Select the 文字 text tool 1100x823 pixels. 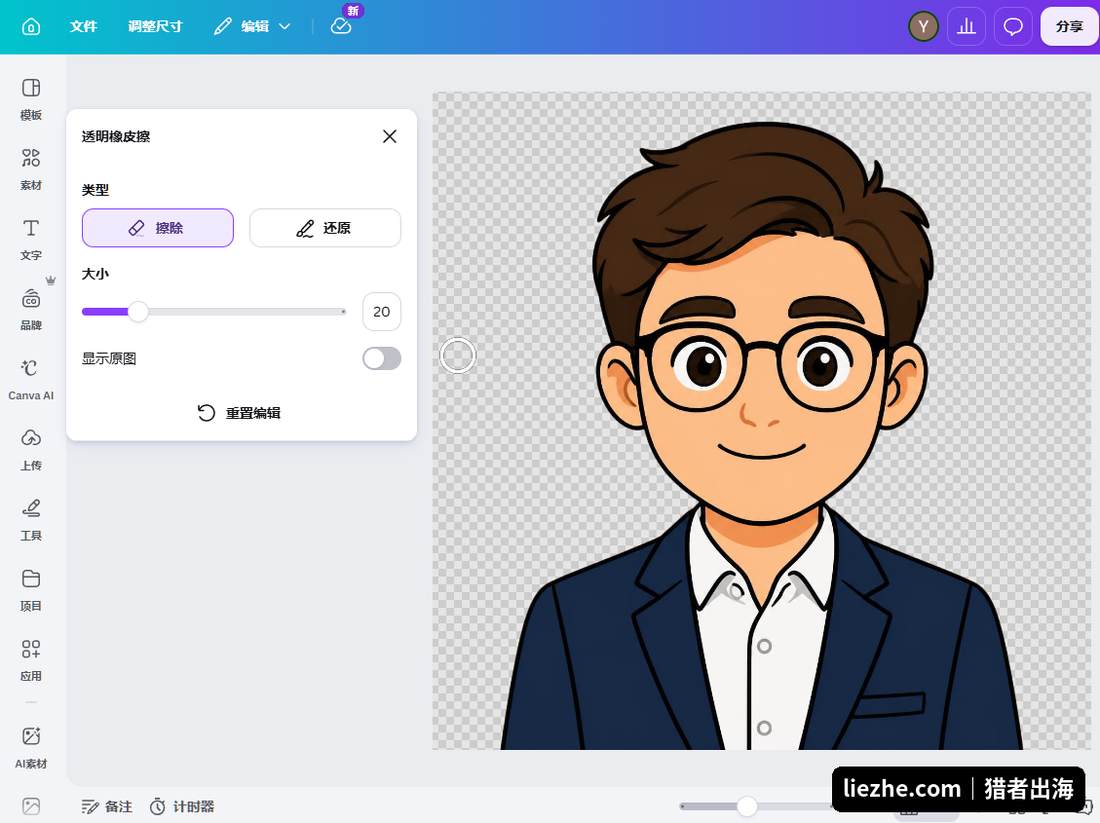31,239
